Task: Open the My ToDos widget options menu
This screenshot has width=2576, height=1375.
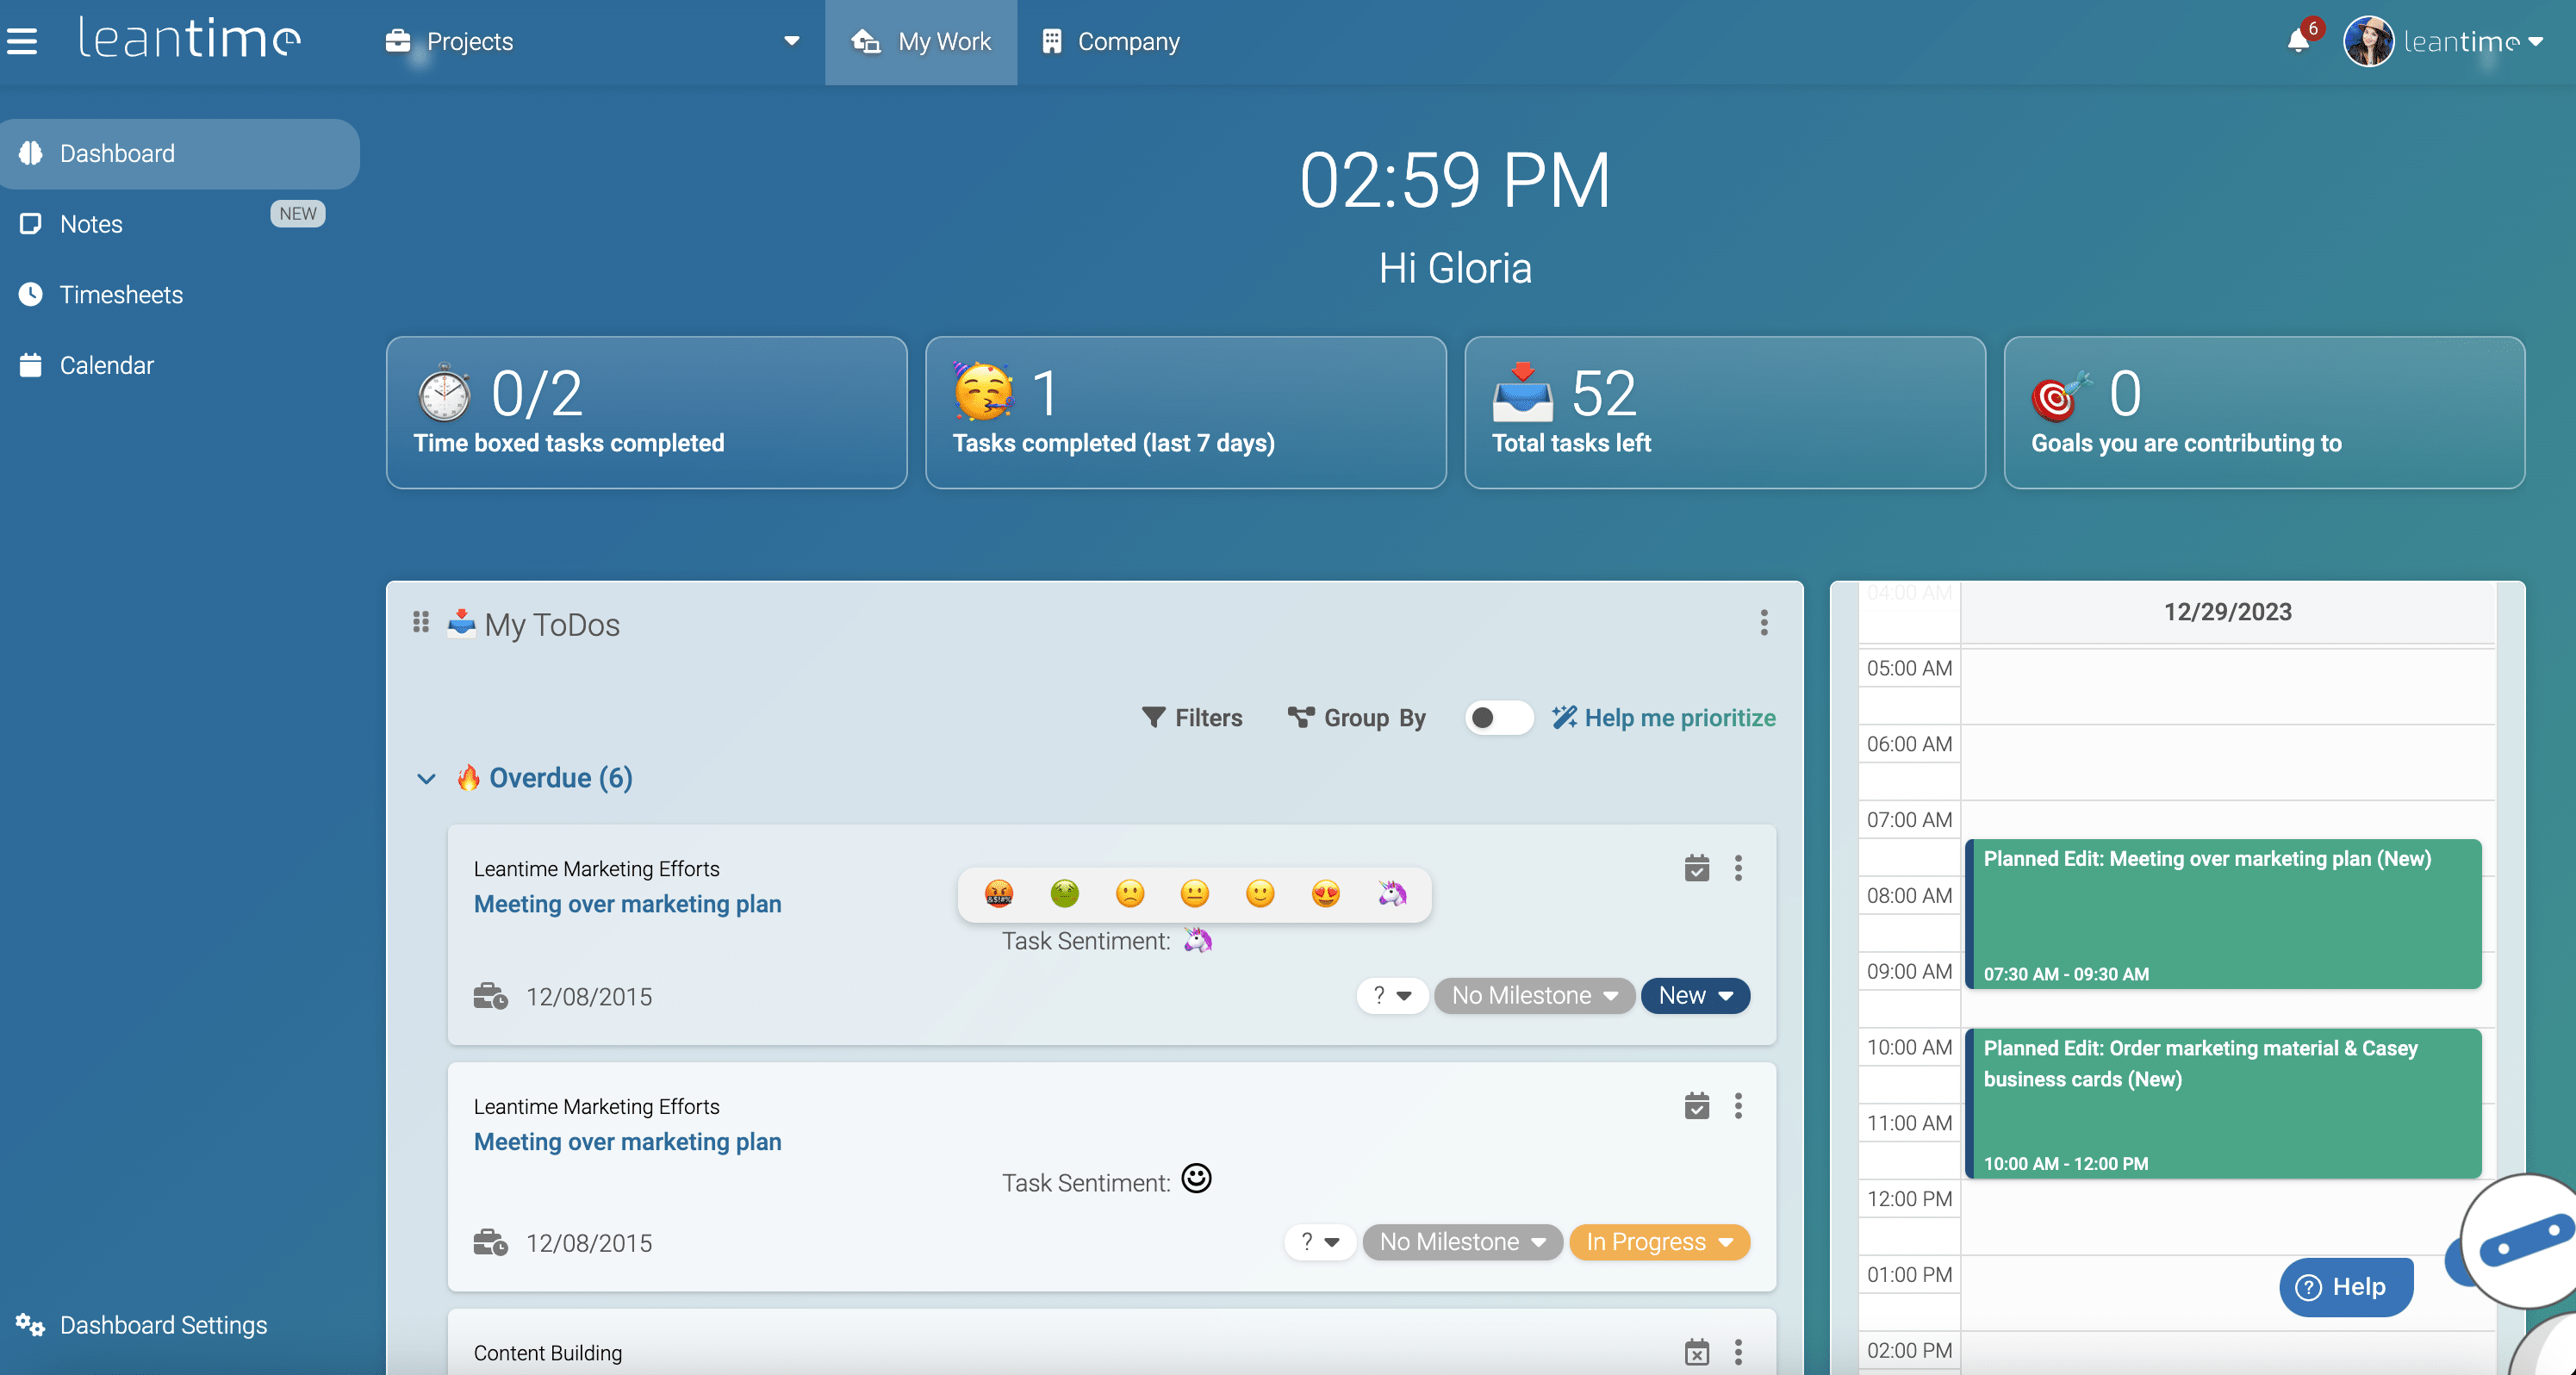Action: tap(1764, 623)
